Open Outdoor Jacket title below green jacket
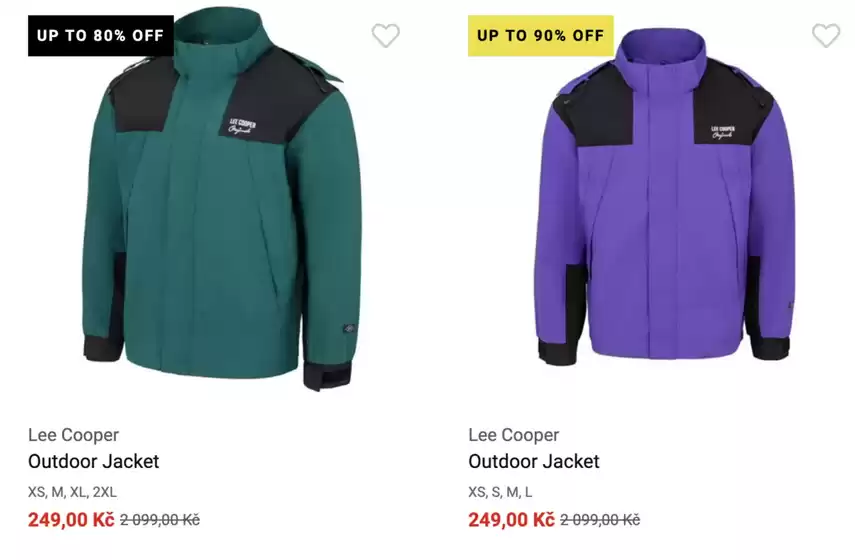Screen dimensions: 855x560 93,461
